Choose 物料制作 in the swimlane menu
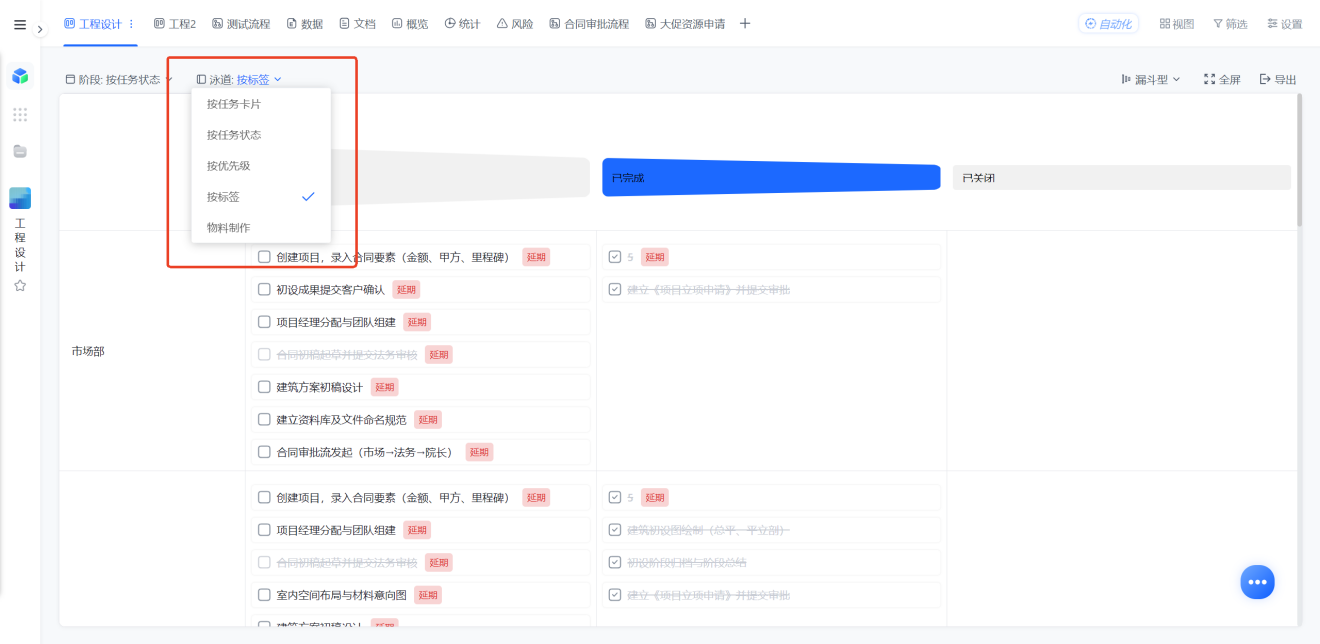 261,228
